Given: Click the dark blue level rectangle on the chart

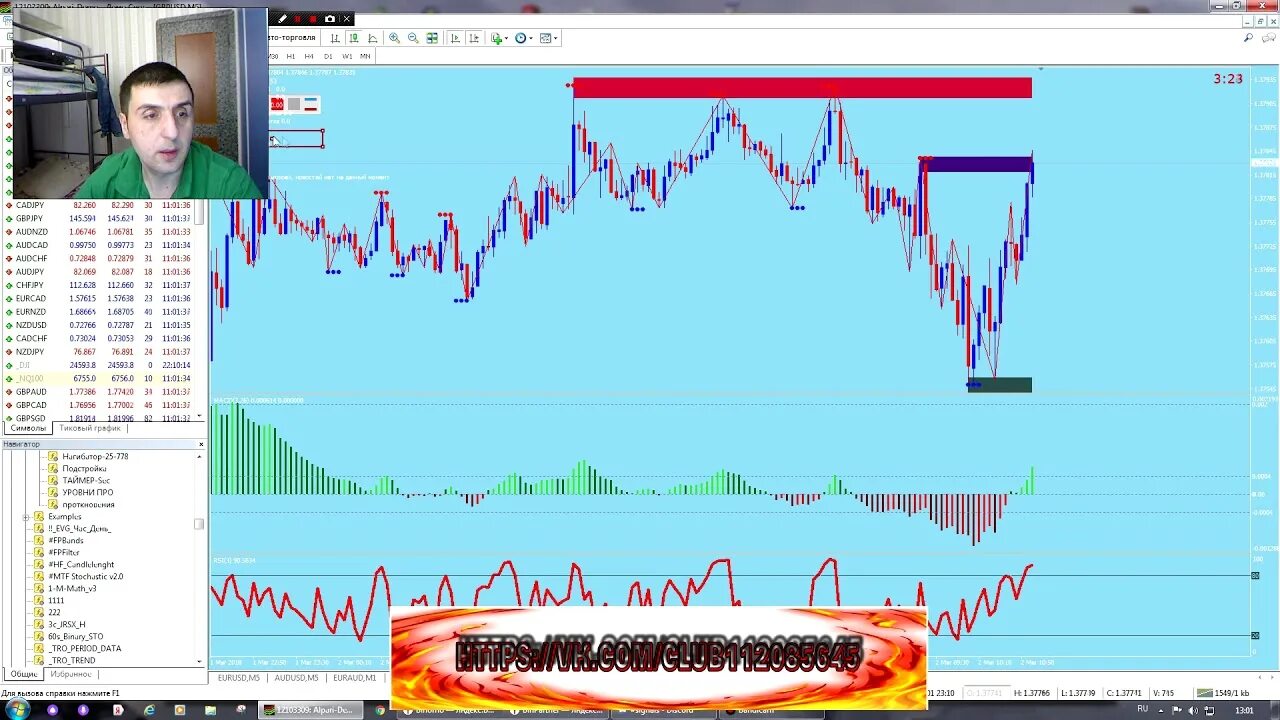Looking at the screenshot, I should click(976, 165).
